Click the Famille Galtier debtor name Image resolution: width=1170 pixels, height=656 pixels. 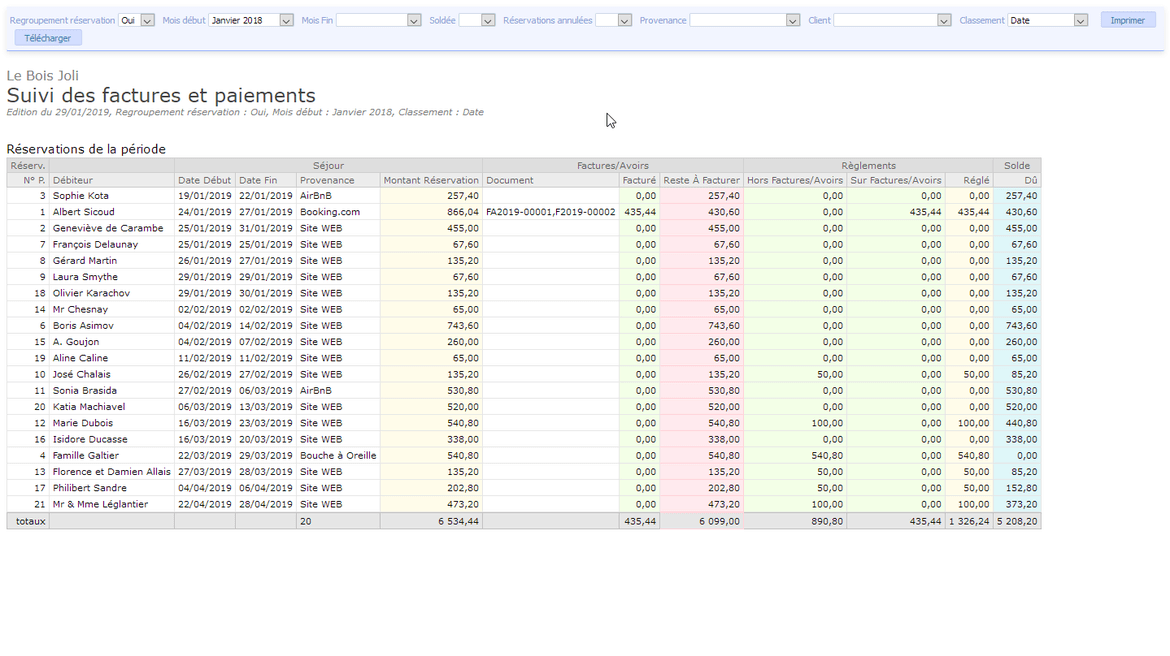pyautogui.click(x=86, y=456)
